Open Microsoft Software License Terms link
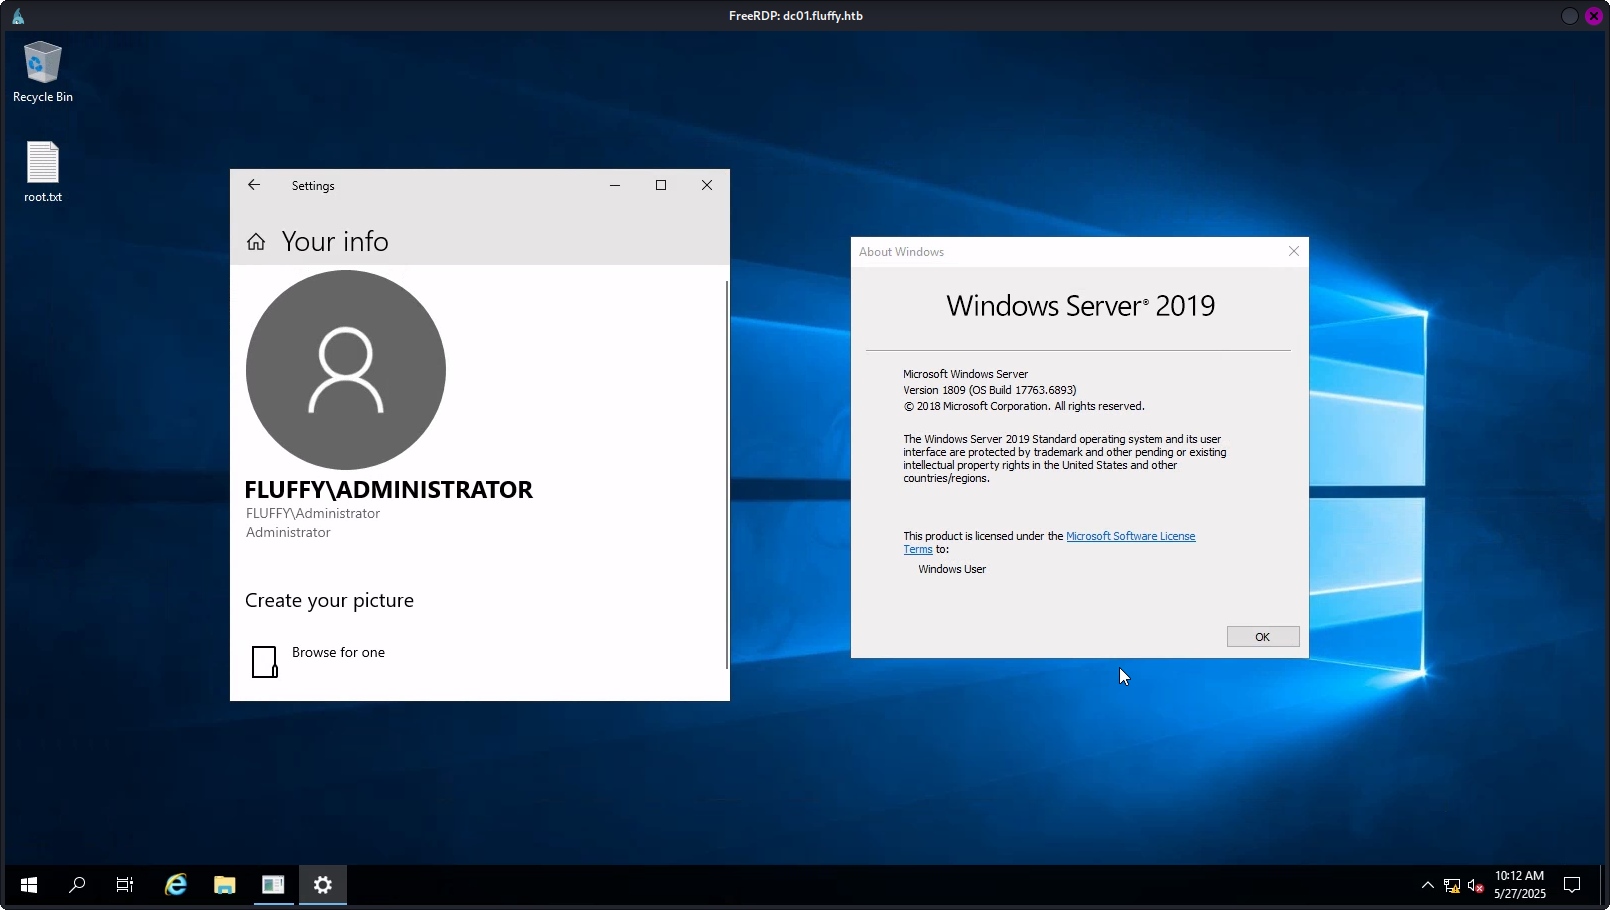1610x910 pixels. [1130, 536]
